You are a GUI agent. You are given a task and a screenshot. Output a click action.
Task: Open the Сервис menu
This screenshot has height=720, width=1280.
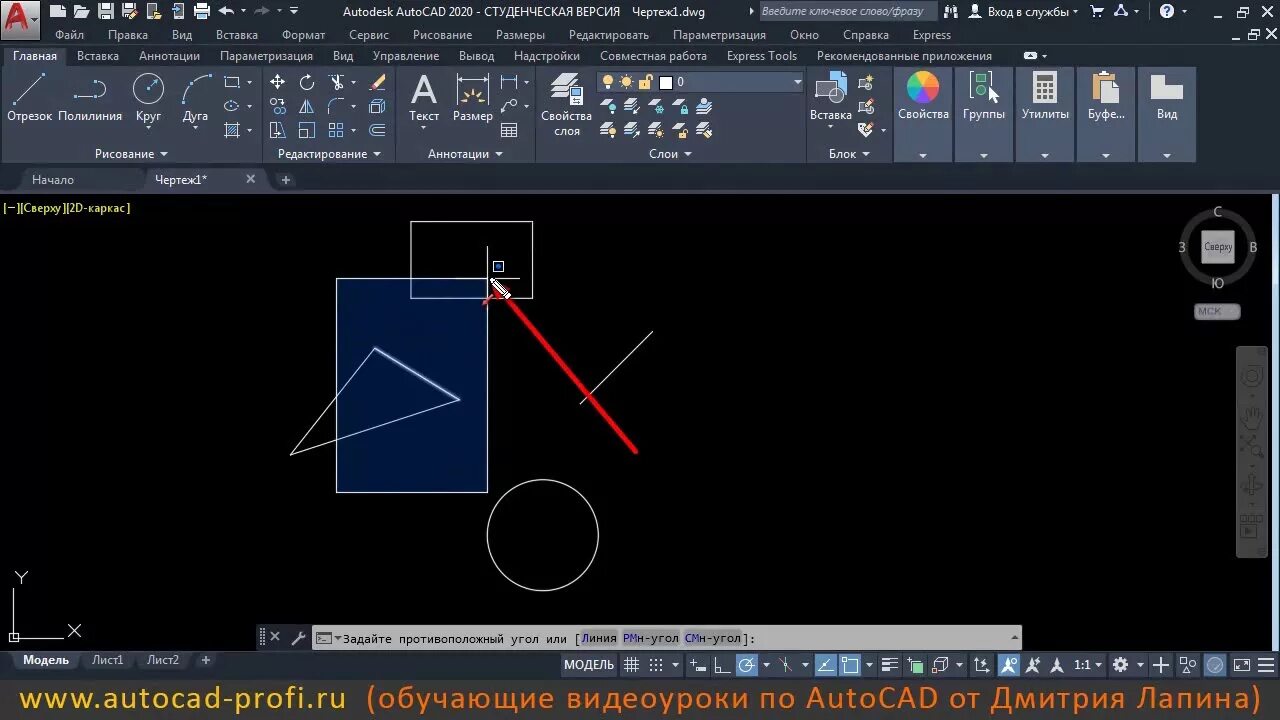coord(369,35)
